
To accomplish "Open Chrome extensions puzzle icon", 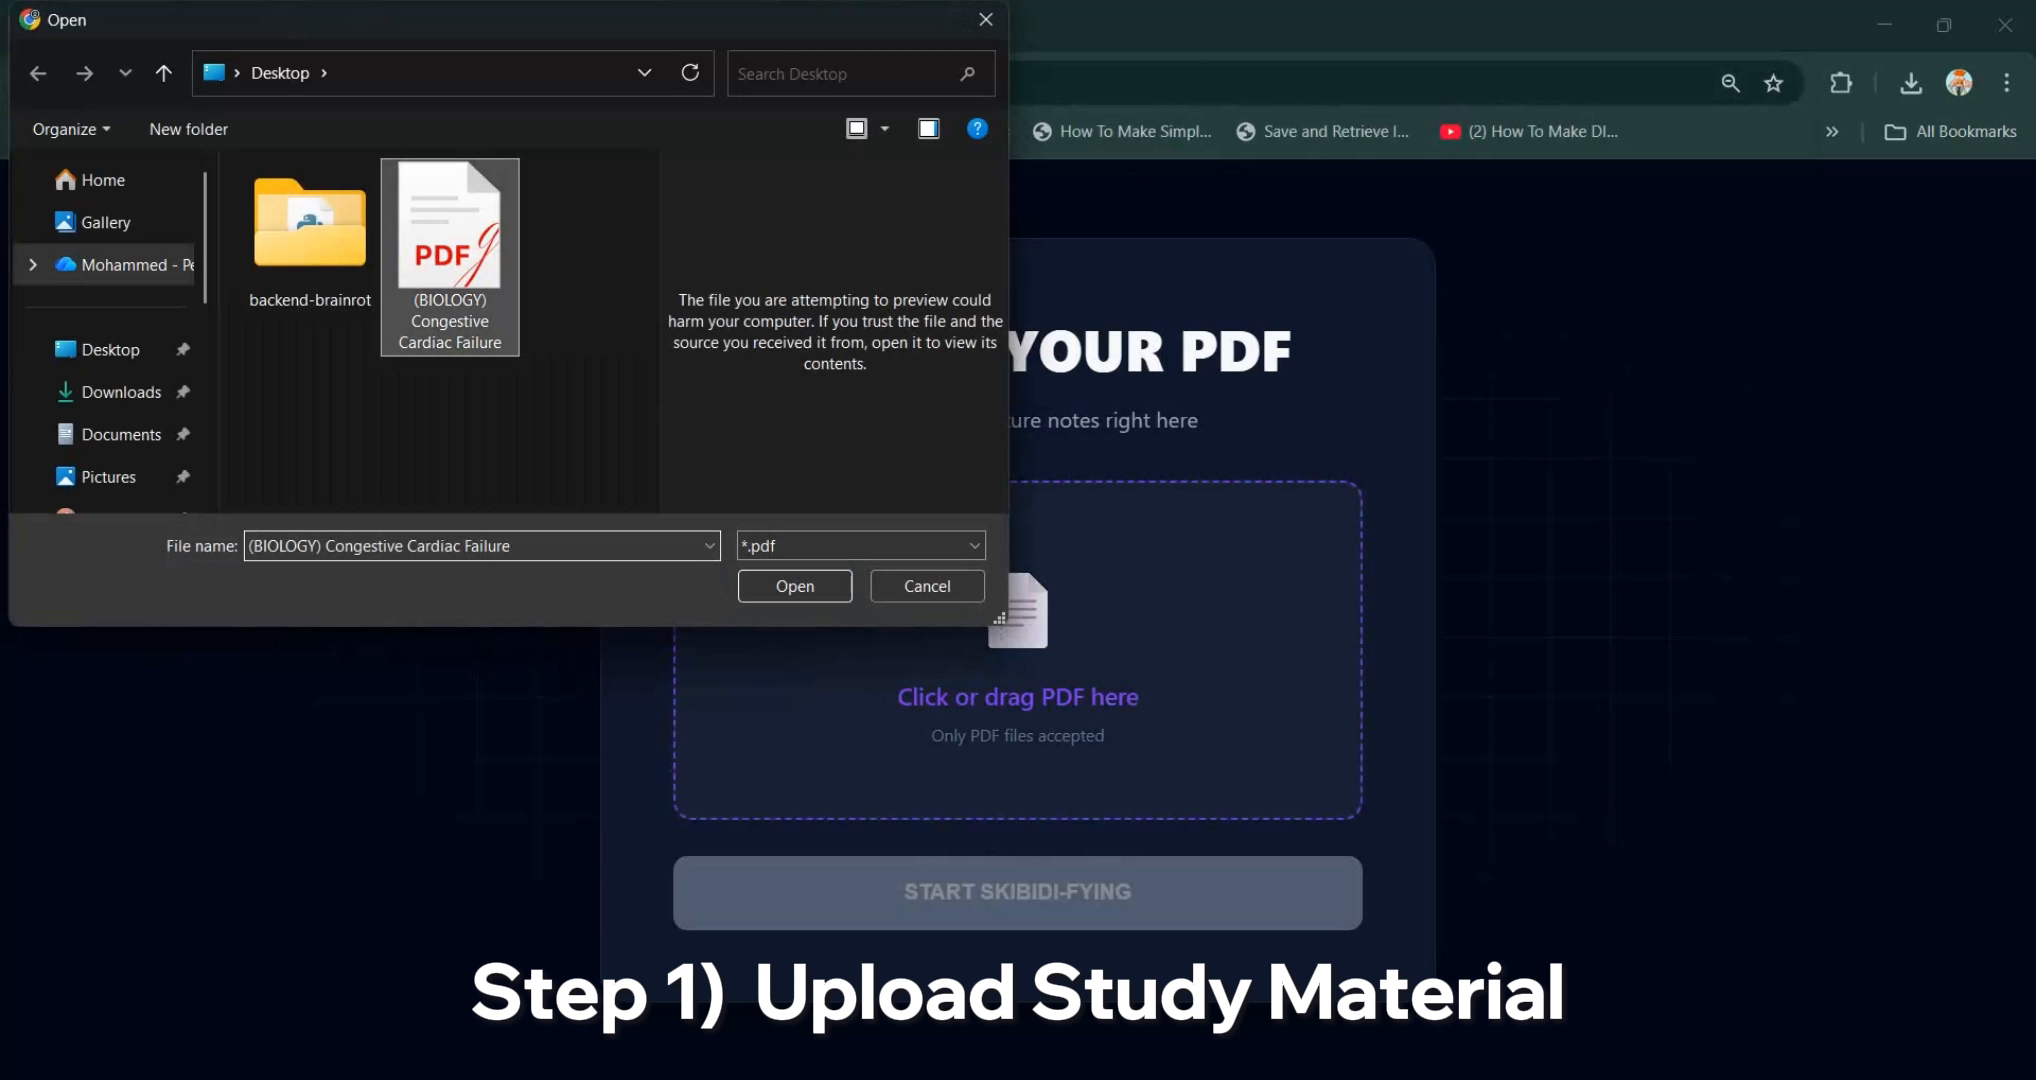I will click(1840, 84).
